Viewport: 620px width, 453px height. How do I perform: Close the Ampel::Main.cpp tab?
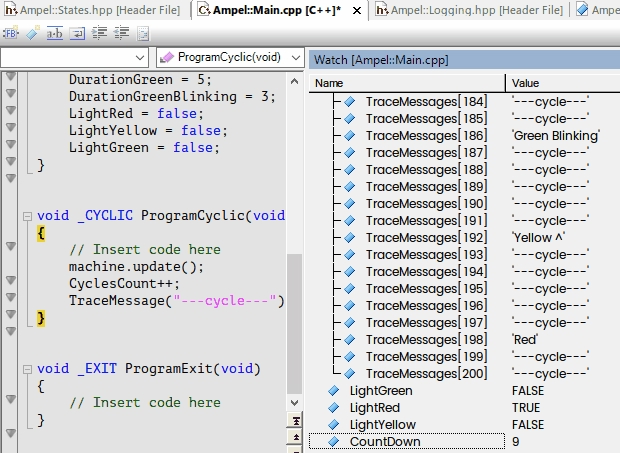(357, 11)
